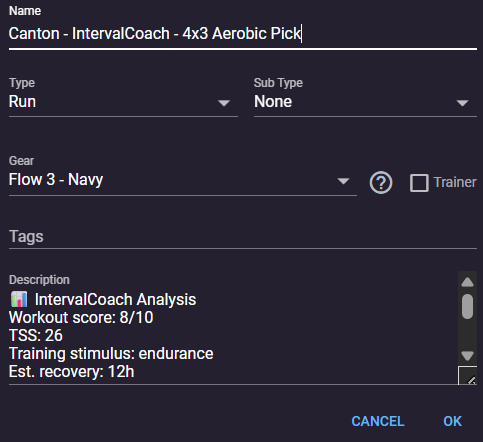Screen dimensions: 483x442
Task: Confirm with the OK button
Action: pyautogui.click(x=452, y=421)
